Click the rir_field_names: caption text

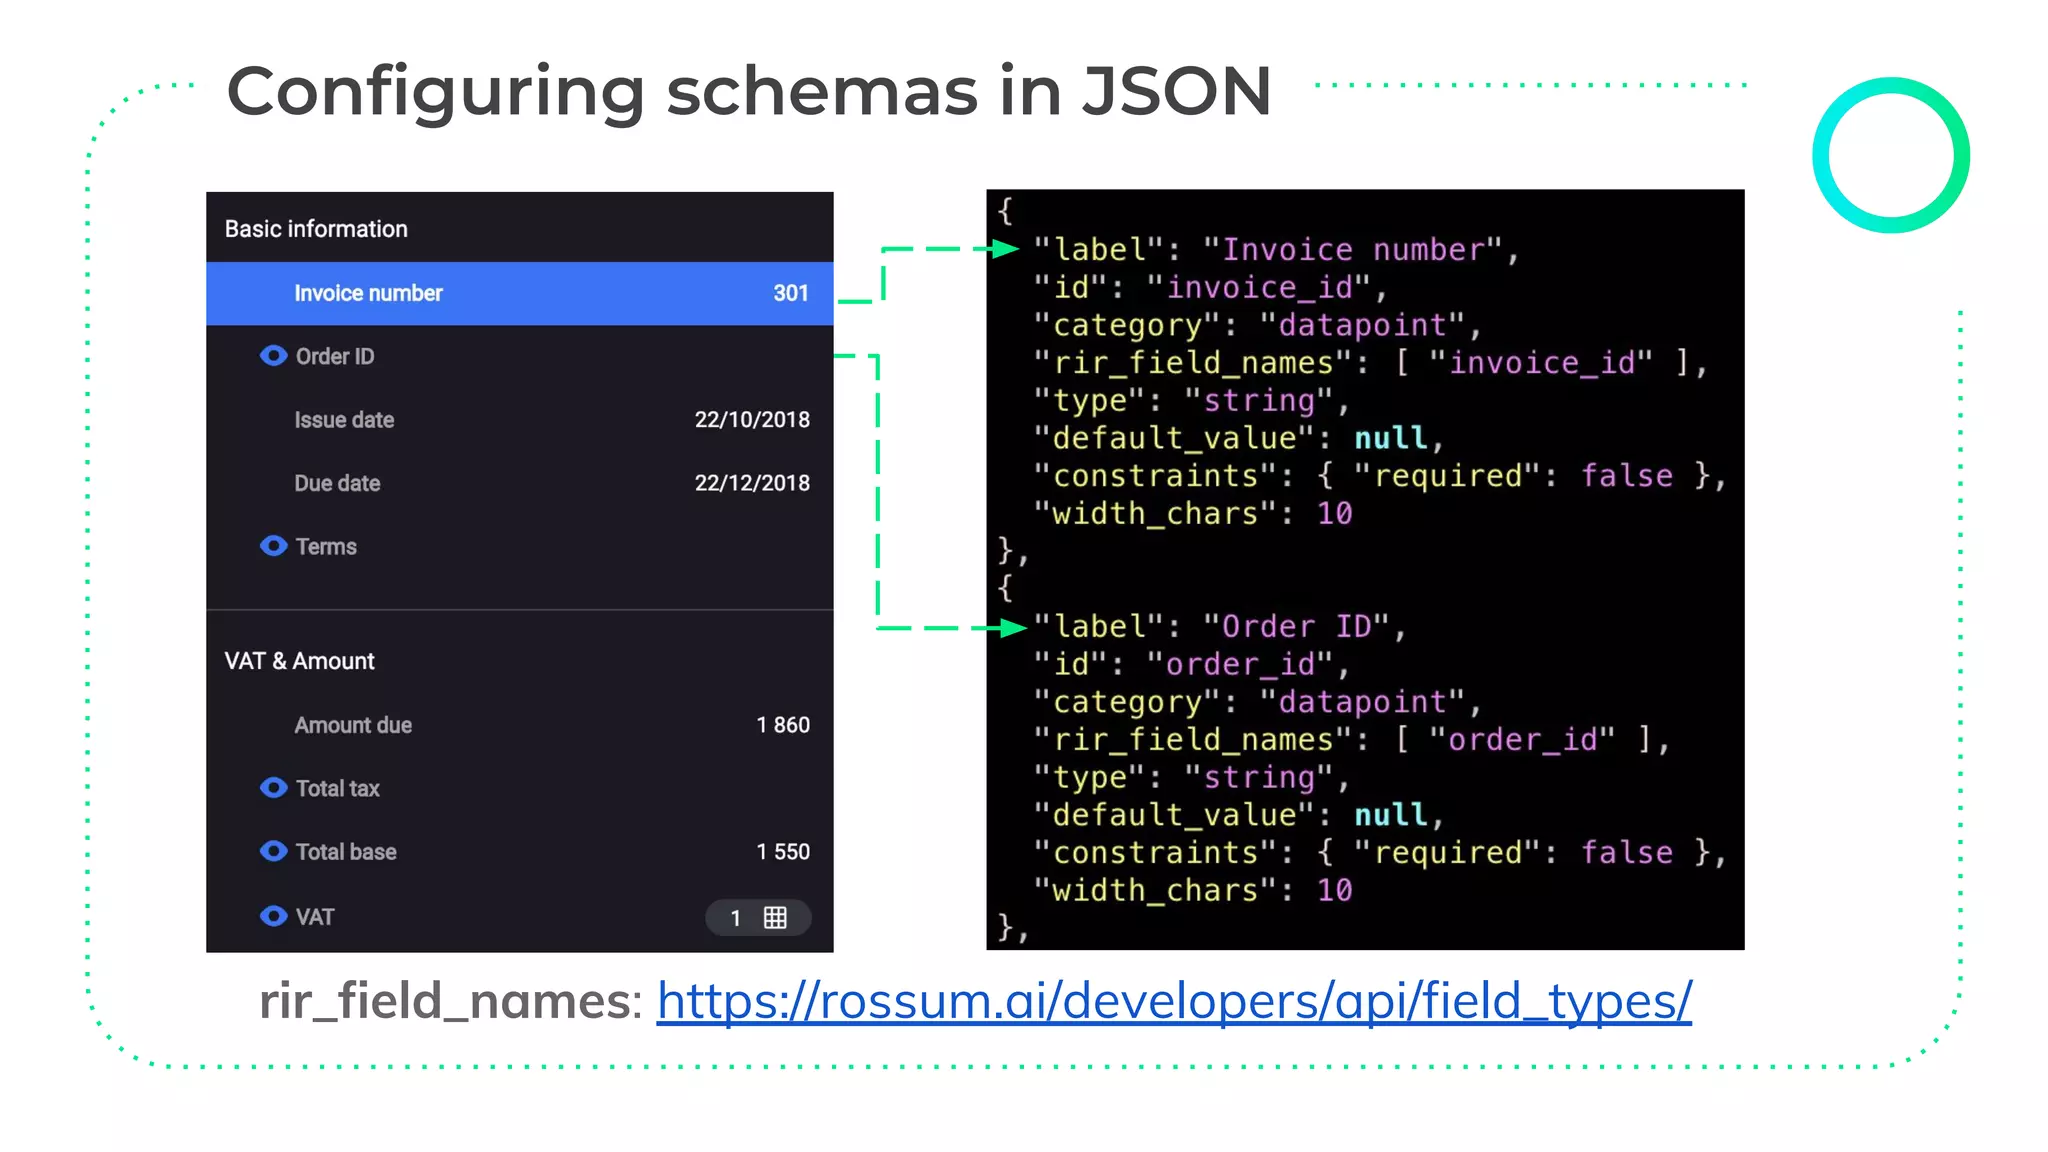click(450, 1001)
